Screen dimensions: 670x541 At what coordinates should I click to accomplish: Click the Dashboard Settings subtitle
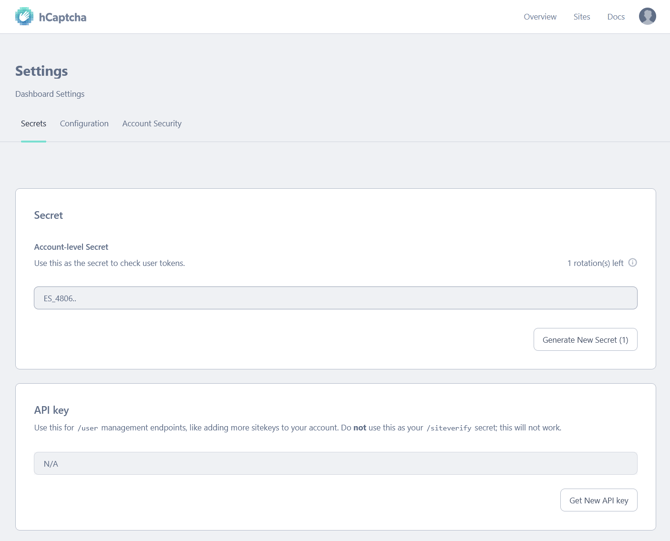coord(50,94)
